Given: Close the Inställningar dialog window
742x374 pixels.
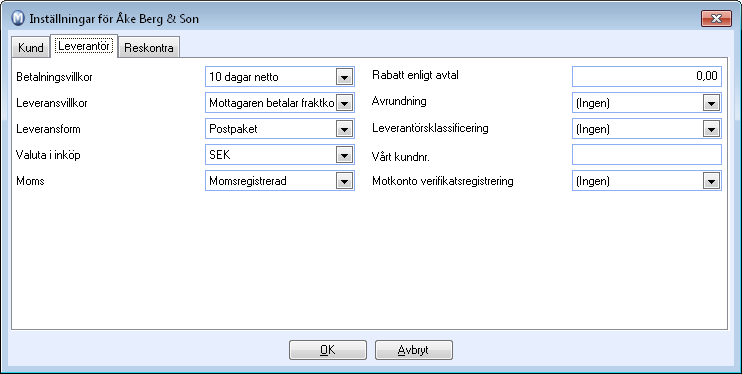Looking at the screenshot, I should pyautogui.click(x=716, y=19).
